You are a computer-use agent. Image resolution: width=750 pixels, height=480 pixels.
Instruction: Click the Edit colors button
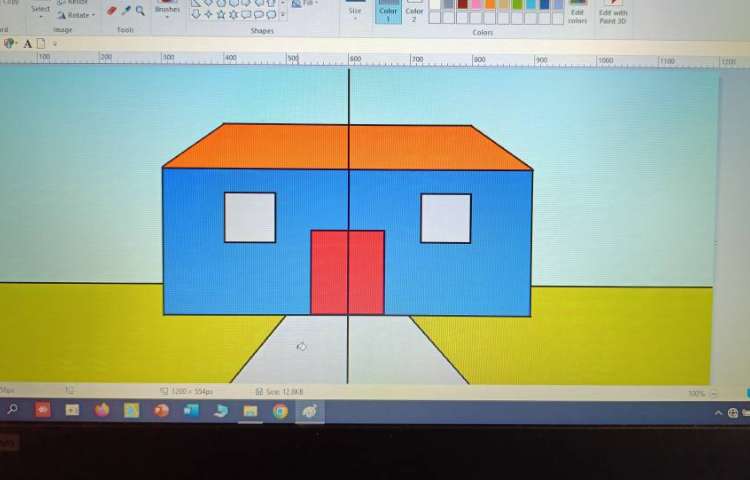click(578, 14)
